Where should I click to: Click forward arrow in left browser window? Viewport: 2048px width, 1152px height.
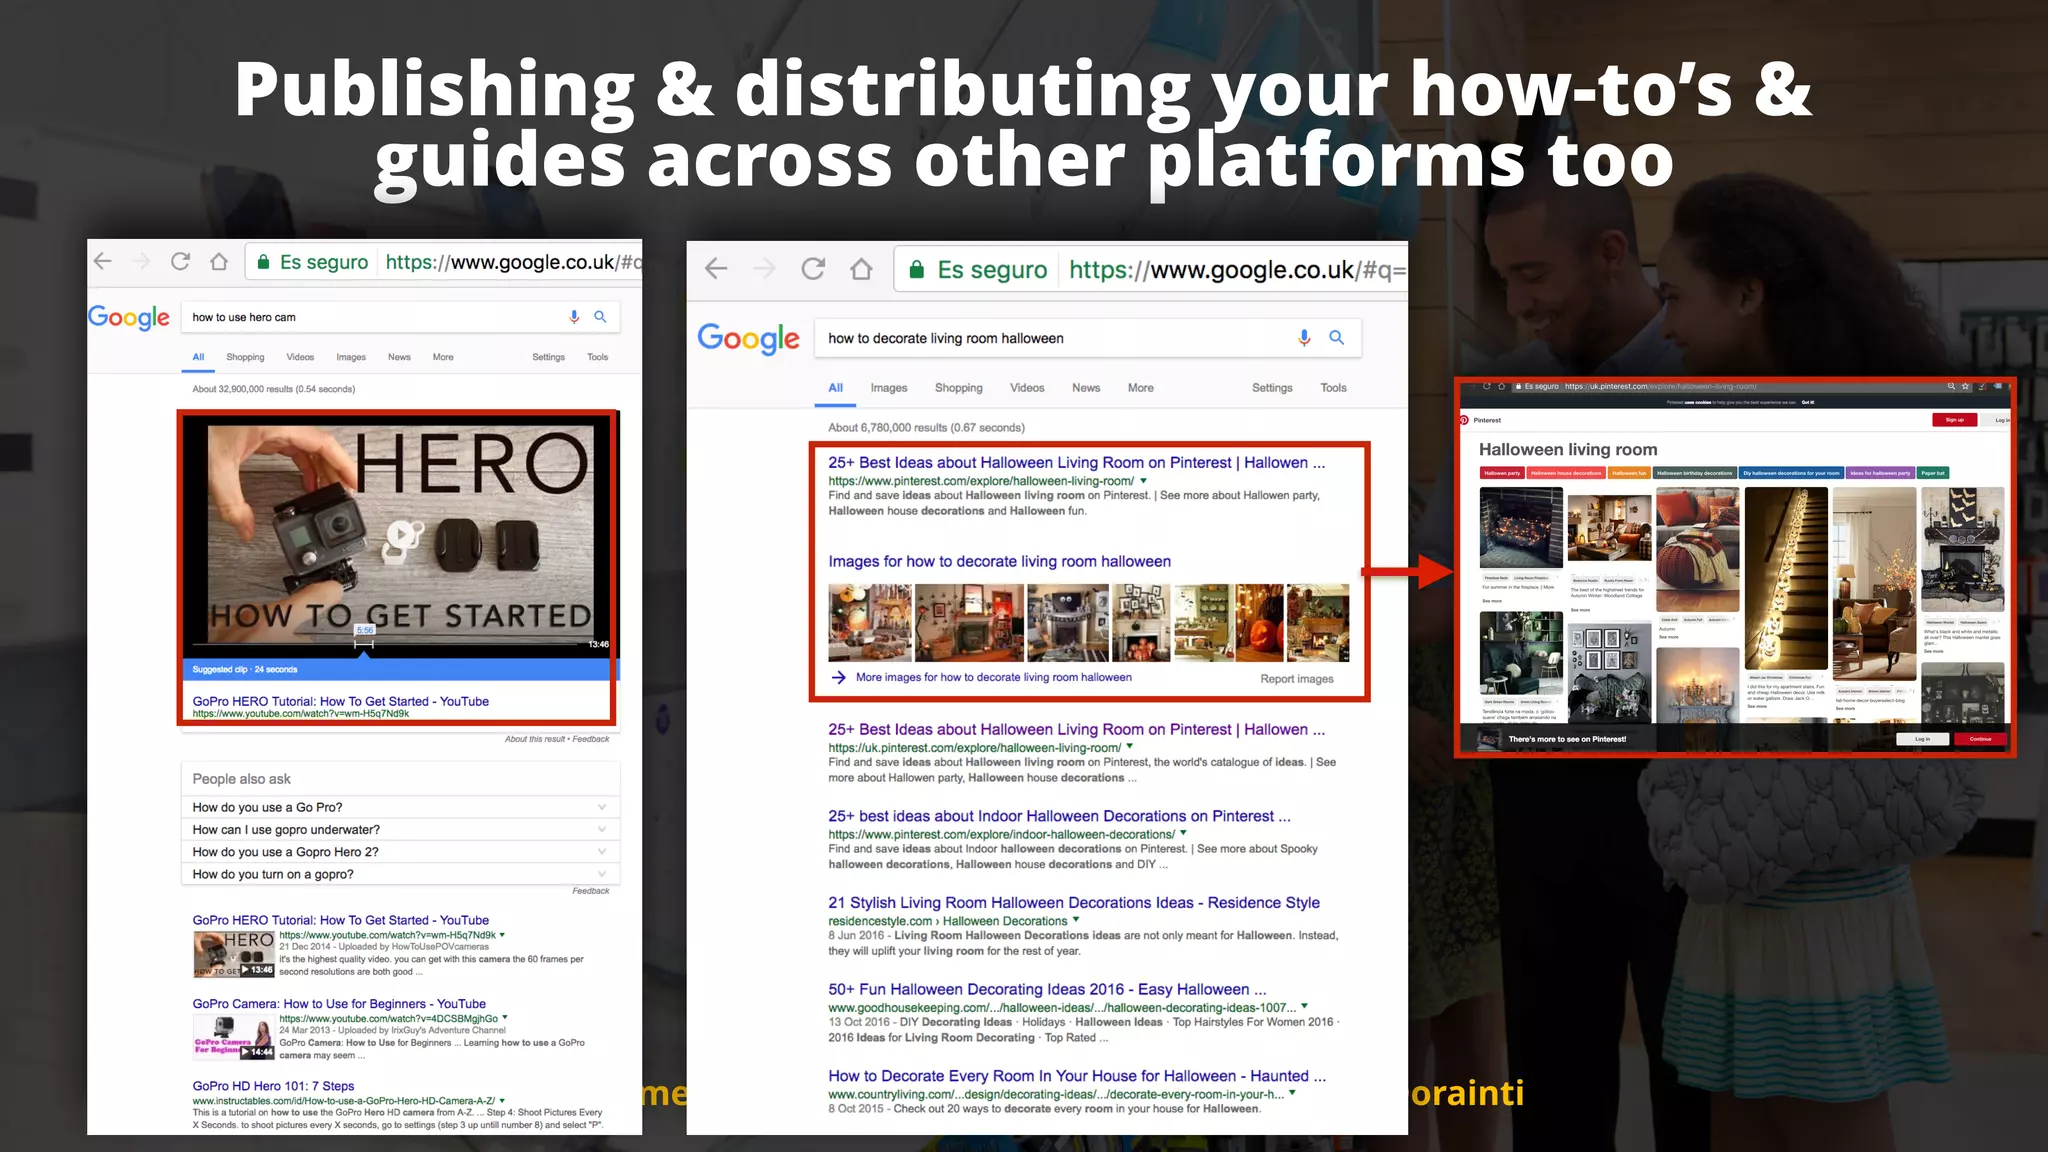[141, 262]
